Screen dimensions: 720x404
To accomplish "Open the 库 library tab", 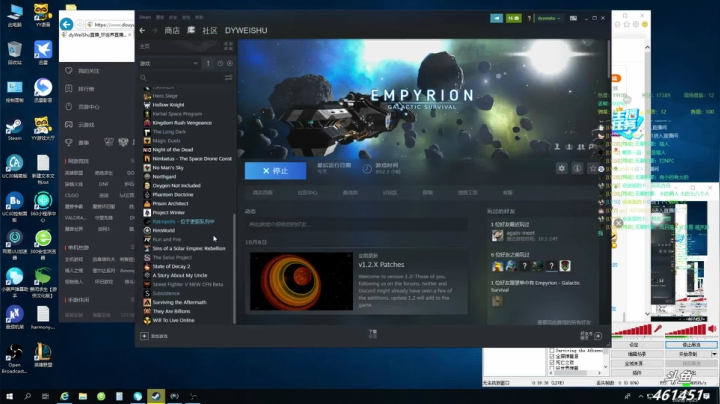I will (191, 30).
